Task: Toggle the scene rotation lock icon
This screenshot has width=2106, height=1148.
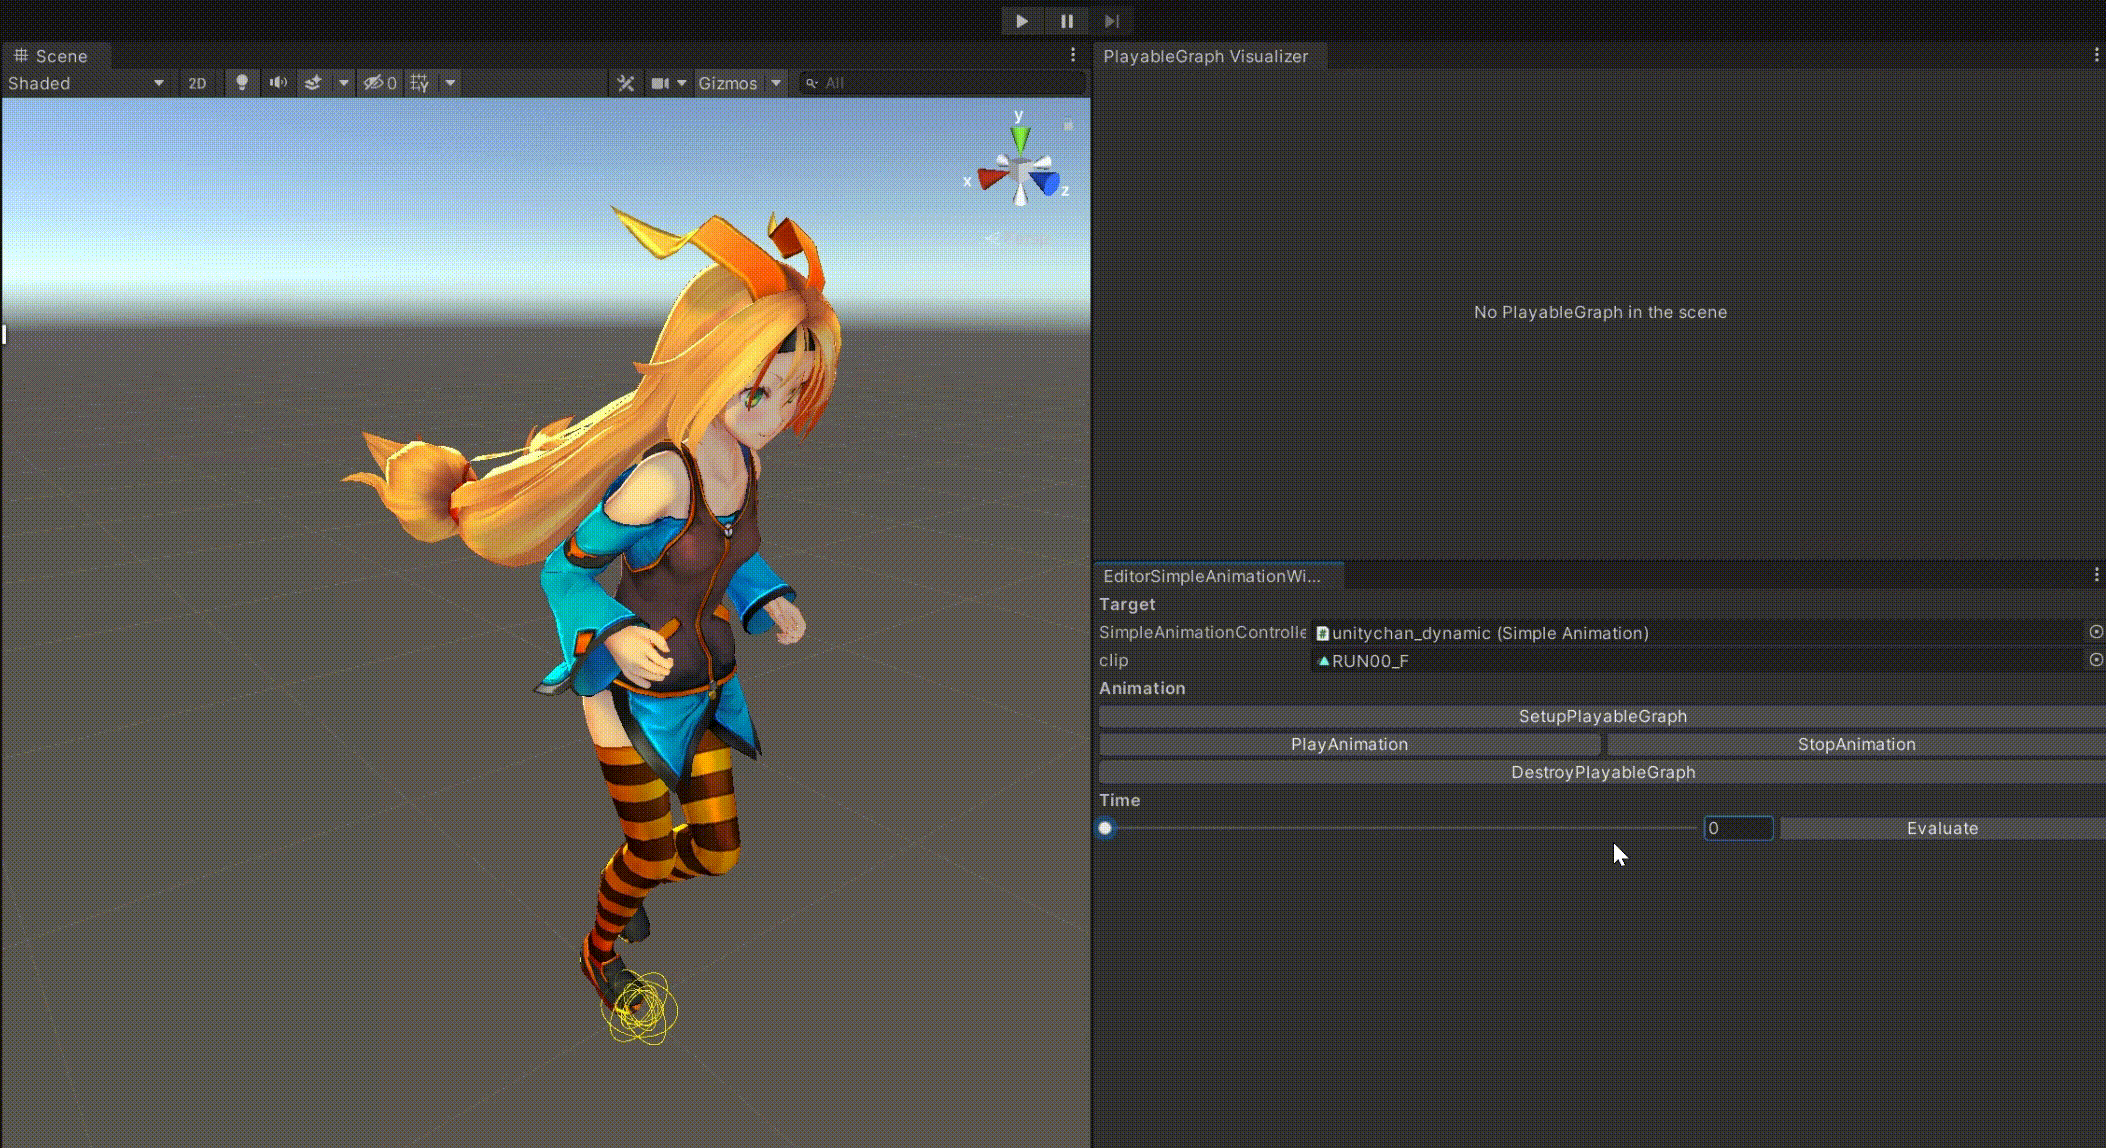Action: click(1067, 125)
